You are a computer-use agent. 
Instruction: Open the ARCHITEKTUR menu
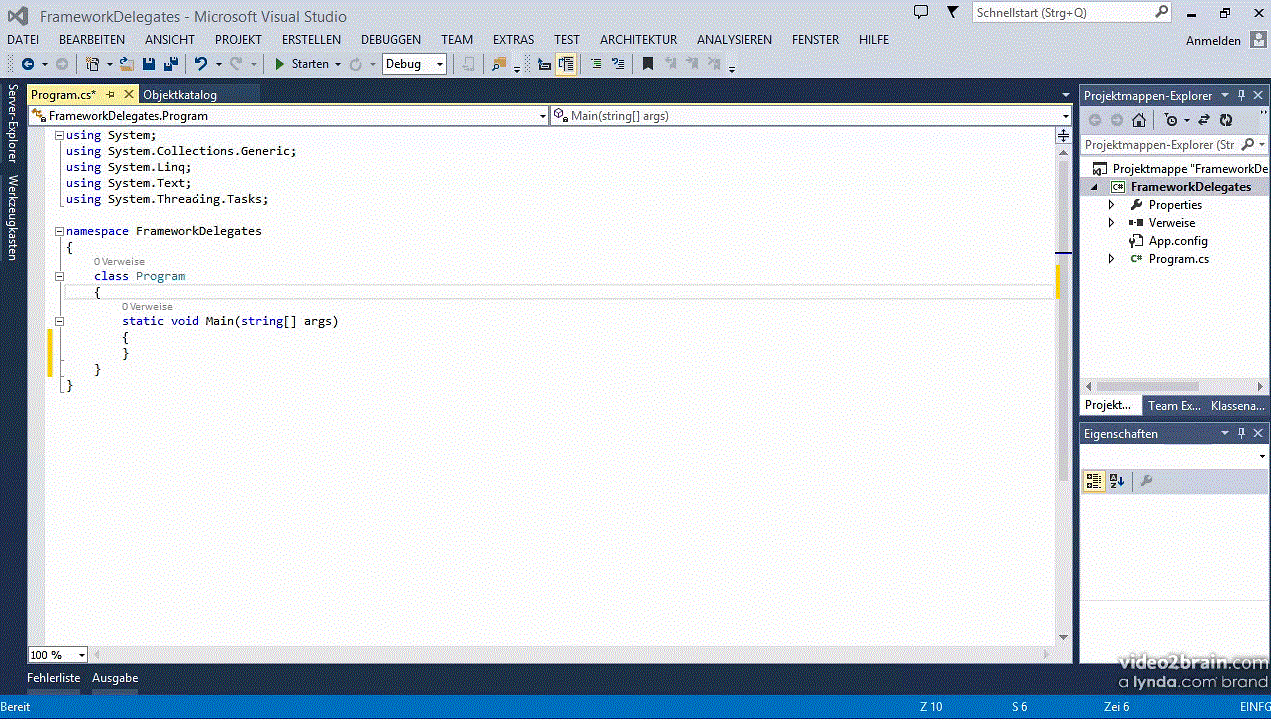click(x=638, y=40)
